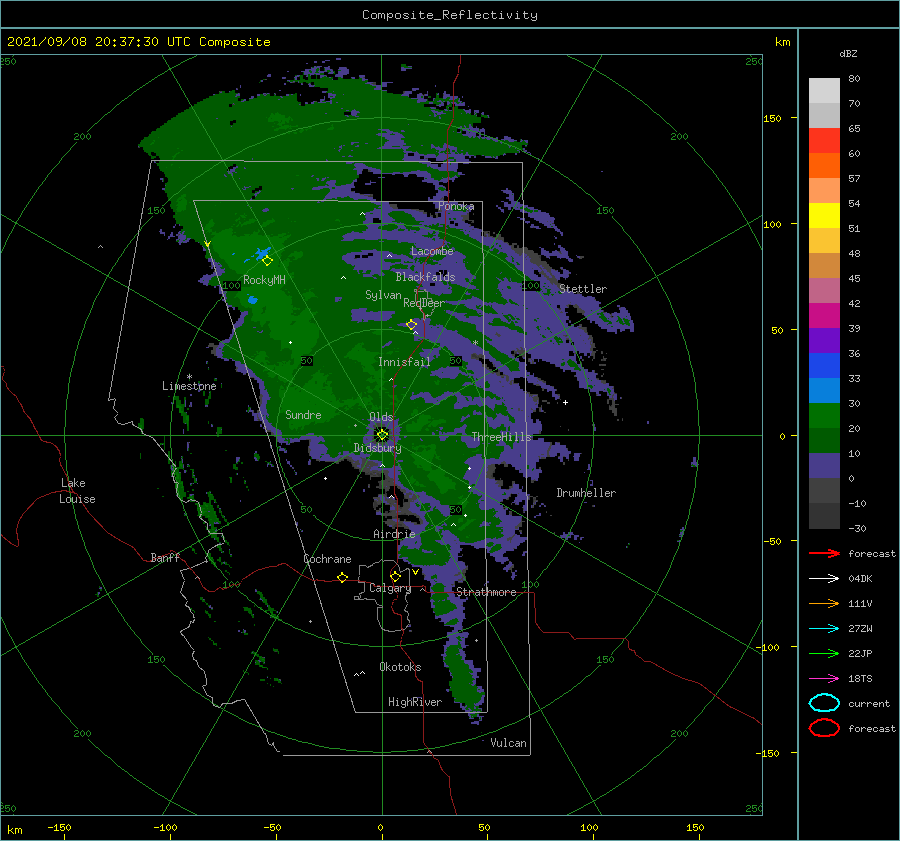Click the yellow diamond marker above Calgary
Viewport: 900px width, 841px height.
(395, 576)
